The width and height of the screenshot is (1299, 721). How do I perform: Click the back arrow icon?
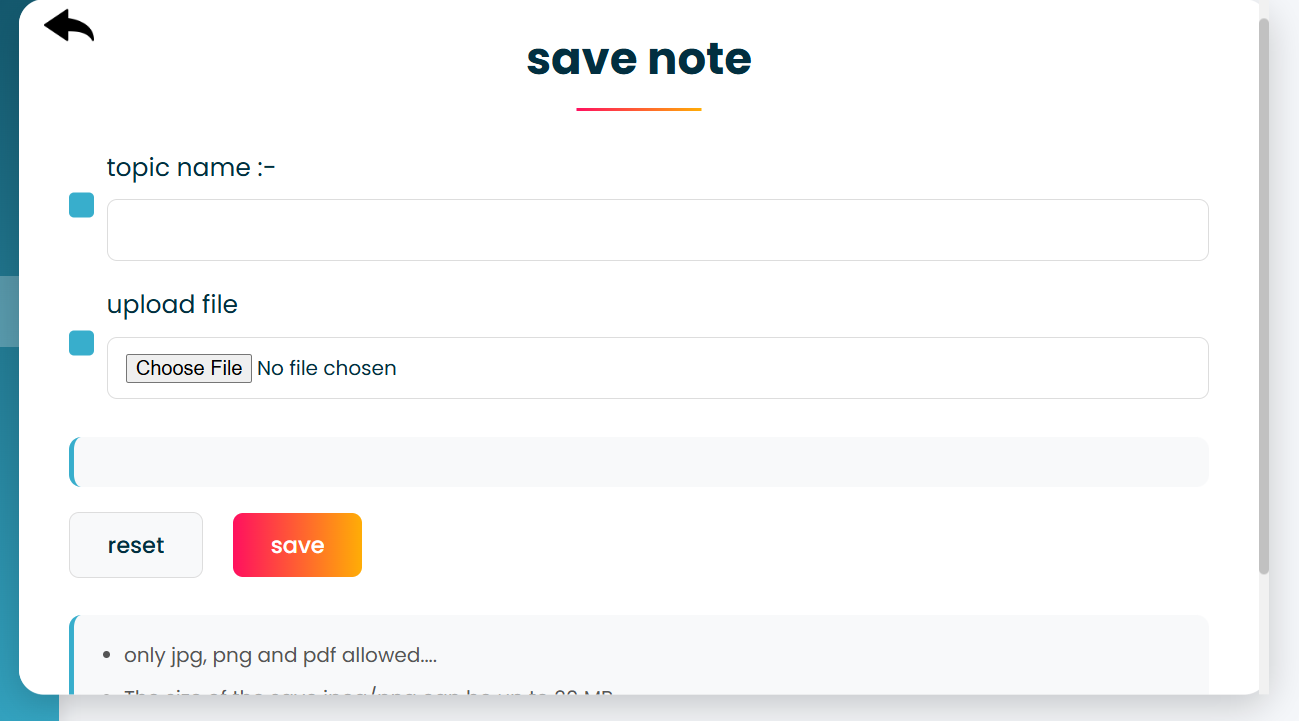point(67,25)
